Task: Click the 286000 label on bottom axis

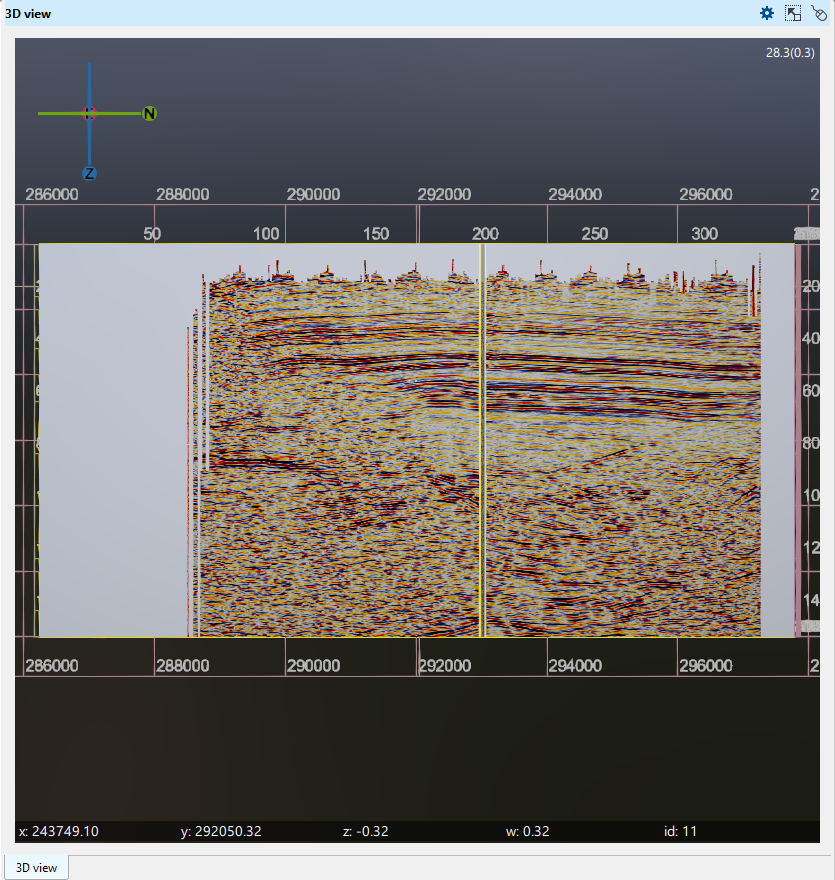Action: [51, 664]
